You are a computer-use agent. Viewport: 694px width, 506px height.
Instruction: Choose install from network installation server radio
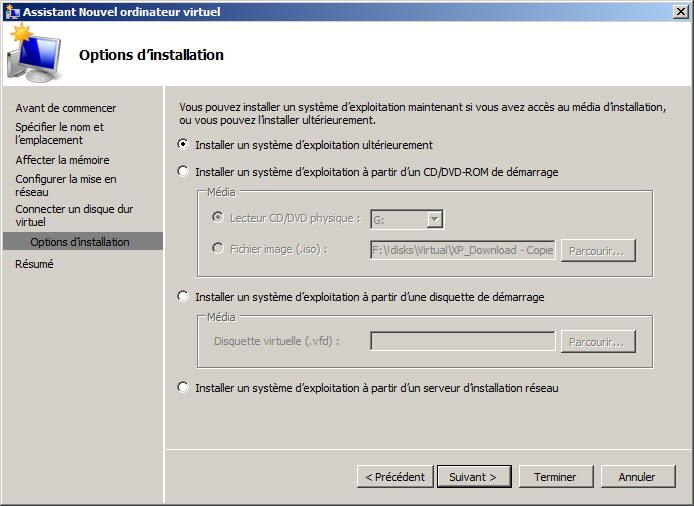183,387
